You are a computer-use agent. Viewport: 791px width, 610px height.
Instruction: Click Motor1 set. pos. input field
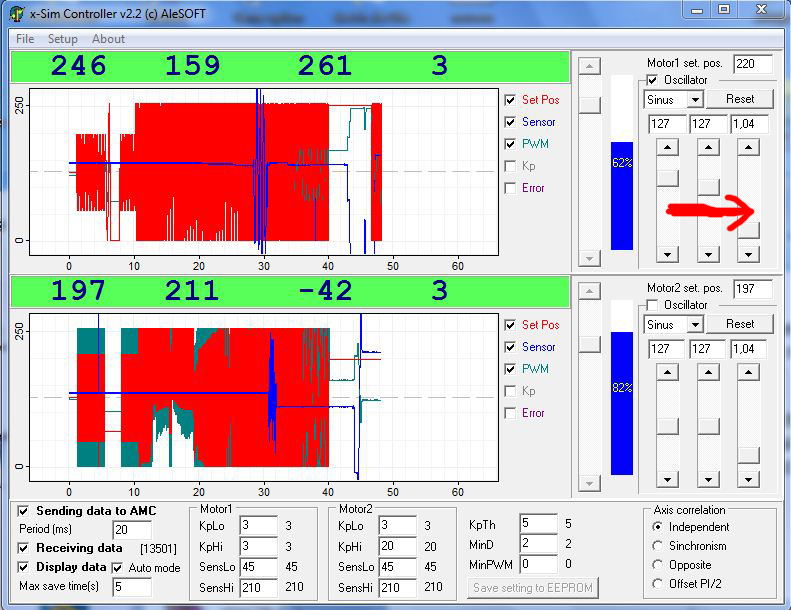(x=753, y=64)
